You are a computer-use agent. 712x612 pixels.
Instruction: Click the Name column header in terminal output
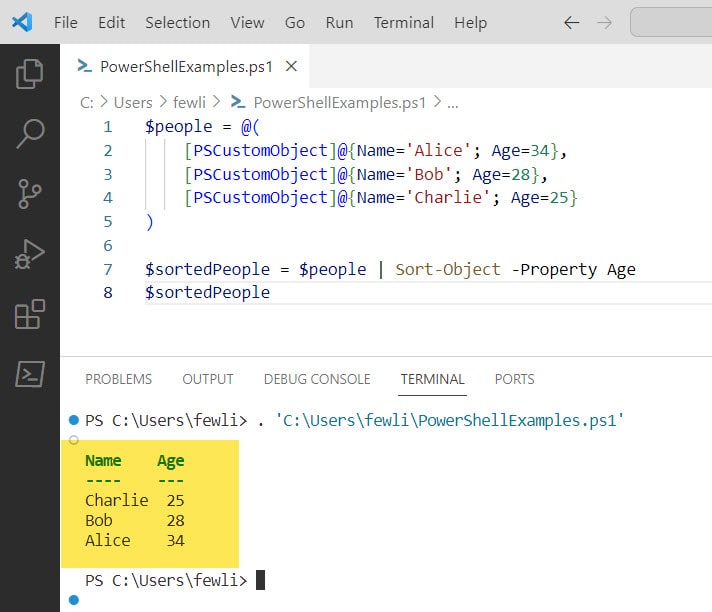click(103, 461)
